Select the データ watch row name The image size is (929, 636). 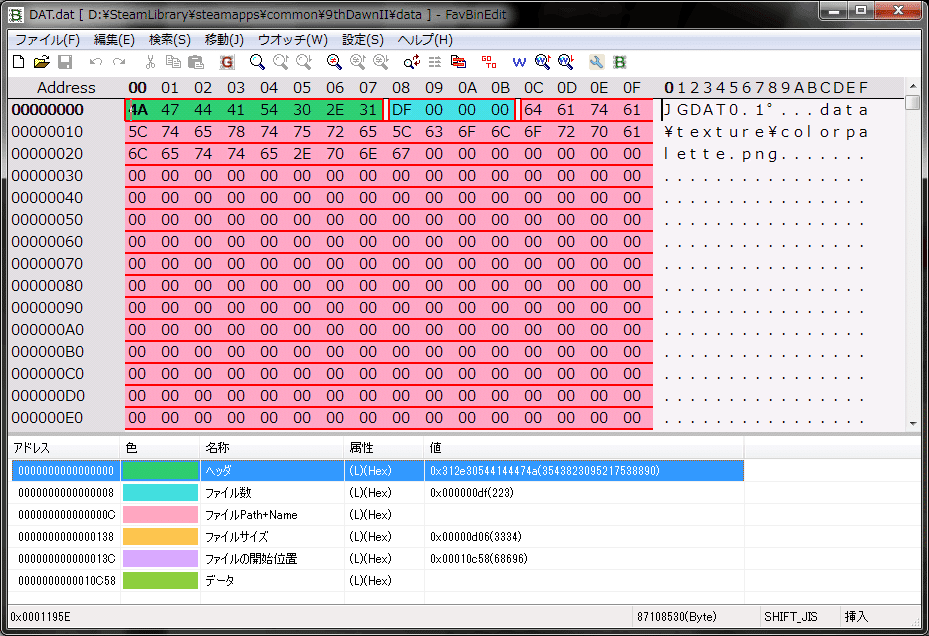(x=219, y=580)
